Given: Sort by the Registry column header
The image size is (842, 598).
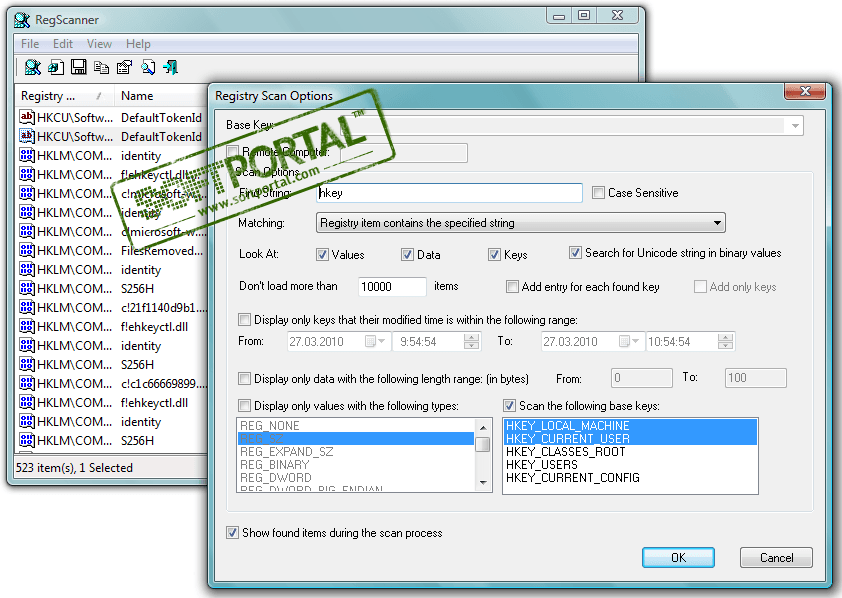Looking at the screenshot, I should click(x=63, y=96).
